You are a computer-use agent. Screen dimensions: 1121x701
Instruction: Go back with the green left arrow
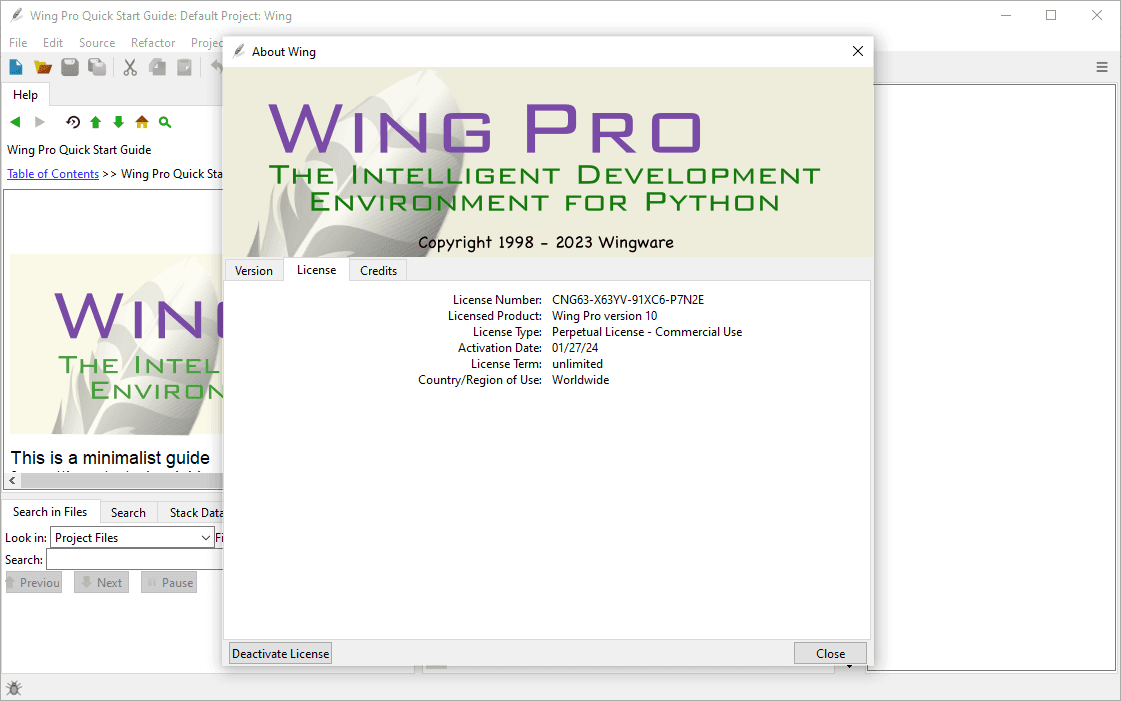pos(15,122)
